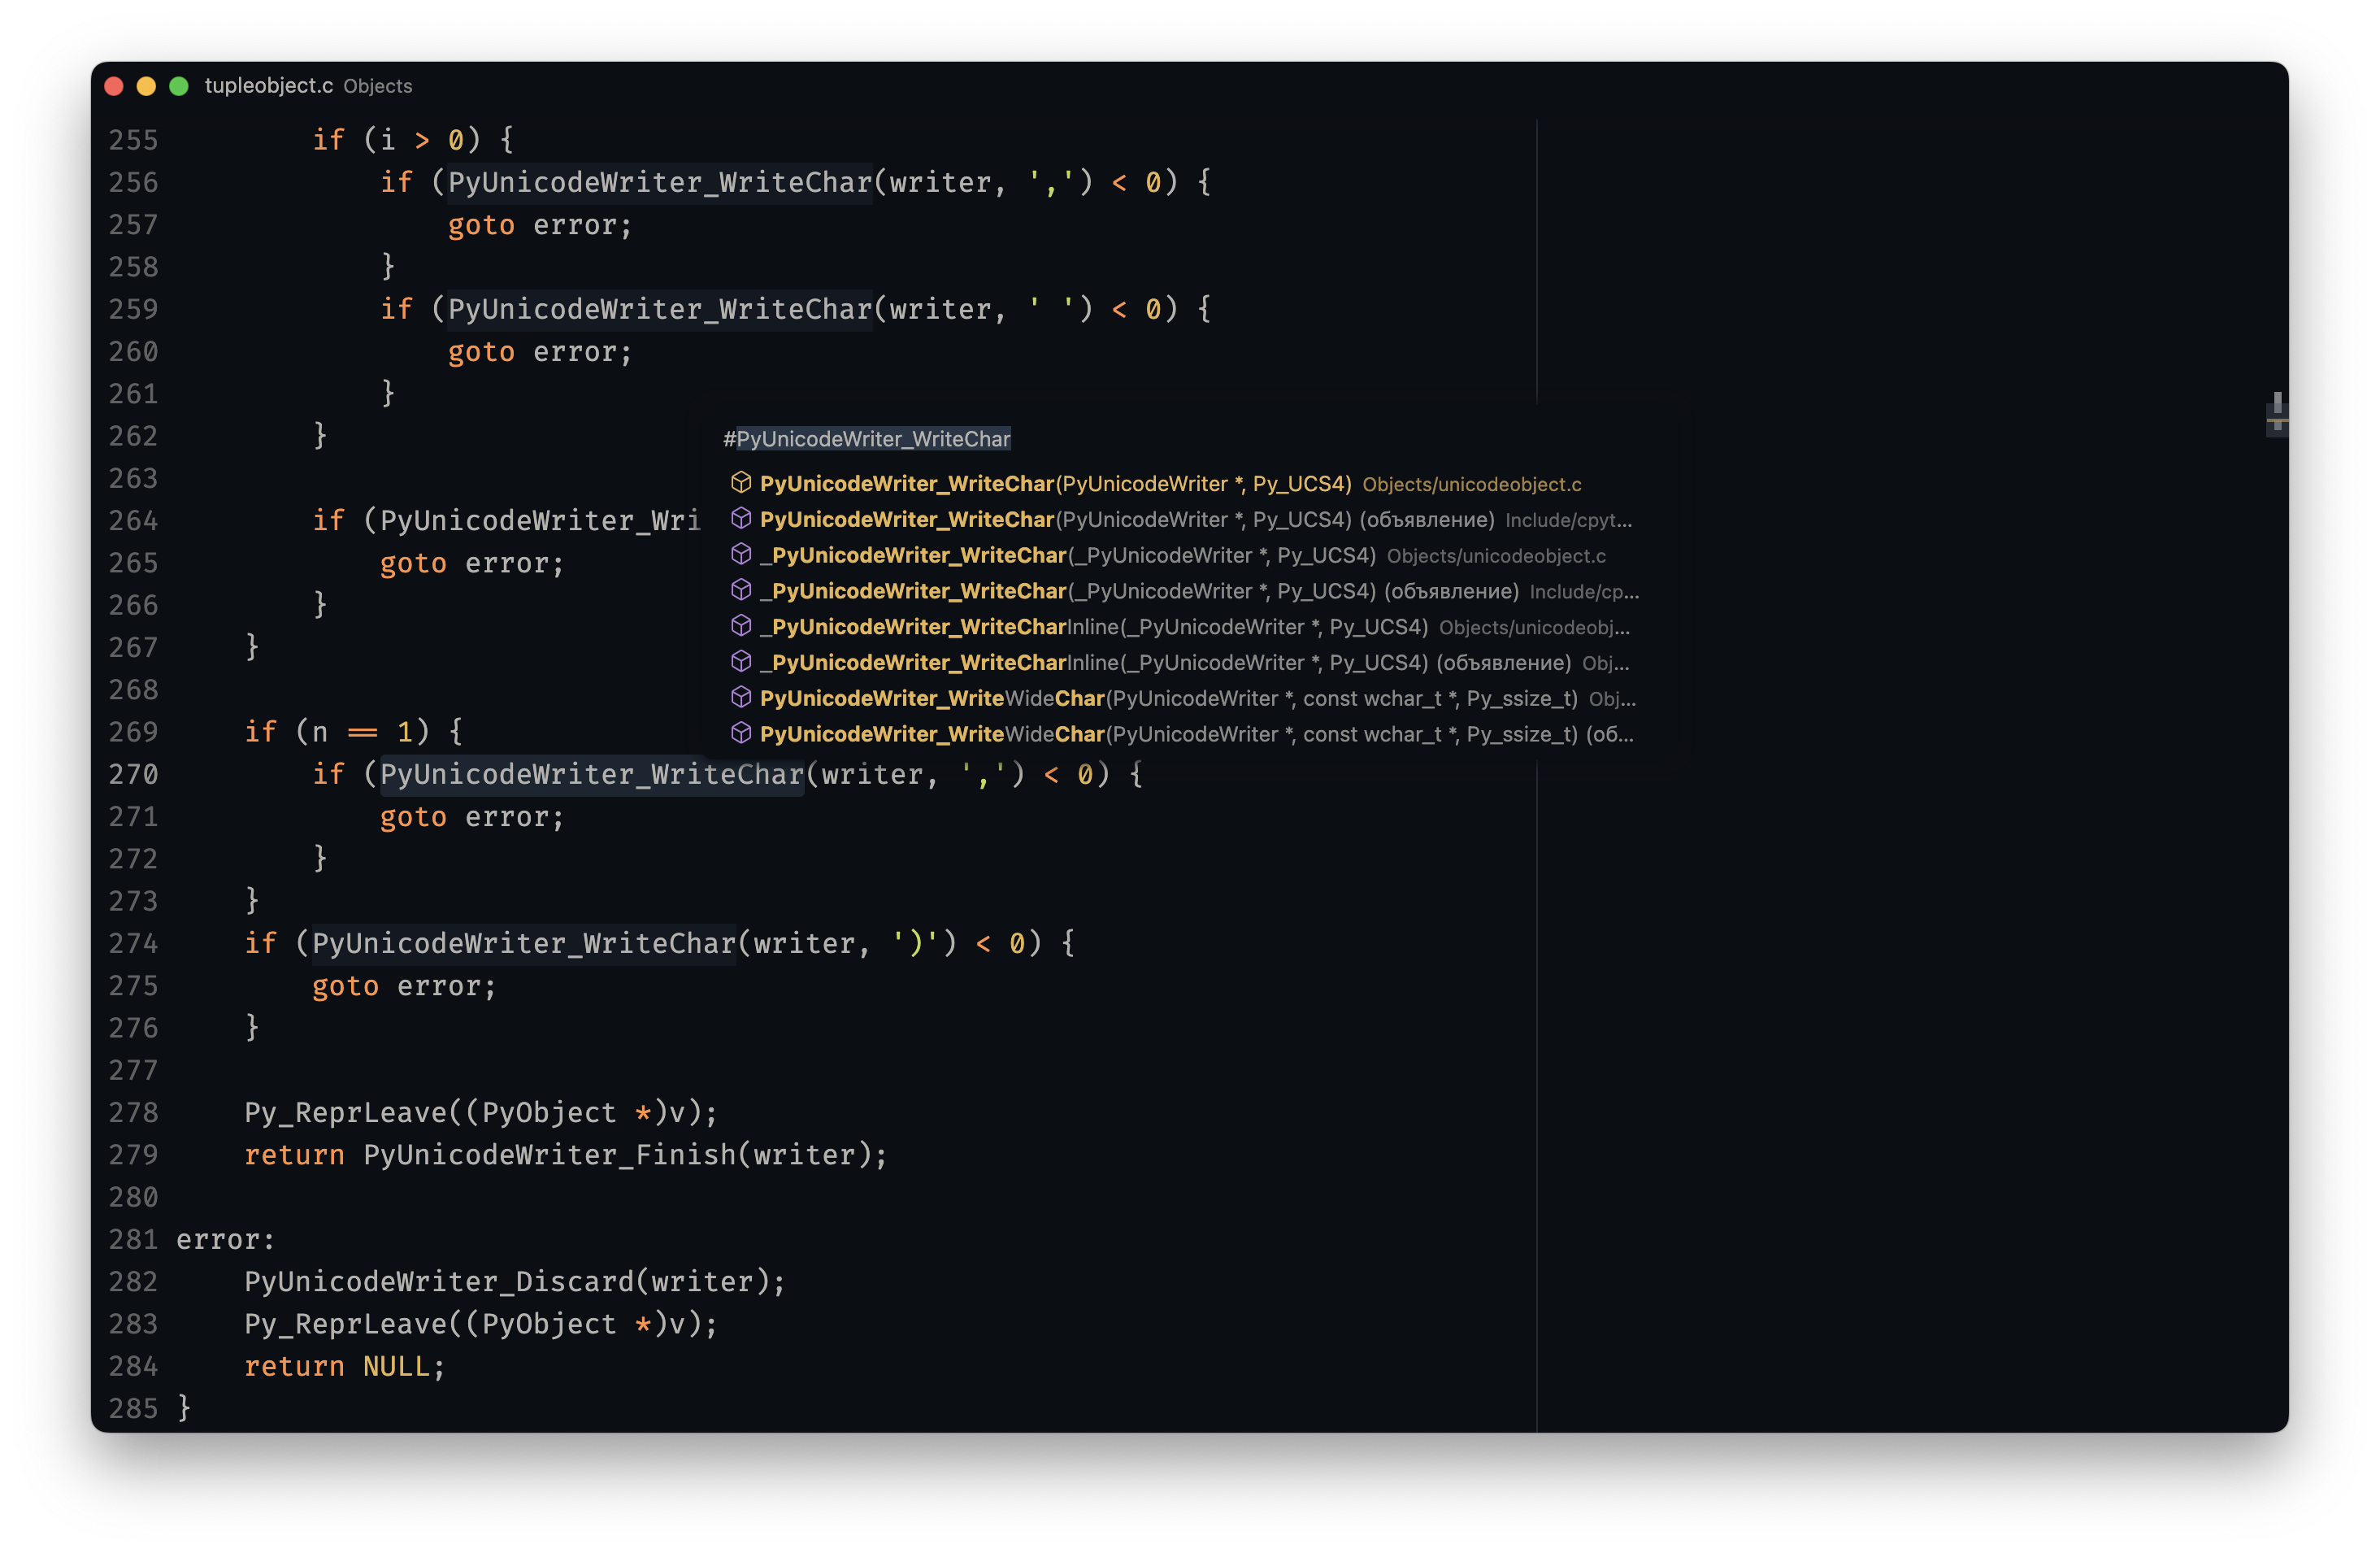Click the PyUnicodeWriter_WriteChar call on line 256
This screenshot has width=2380, height=1553.
(660, 183)
